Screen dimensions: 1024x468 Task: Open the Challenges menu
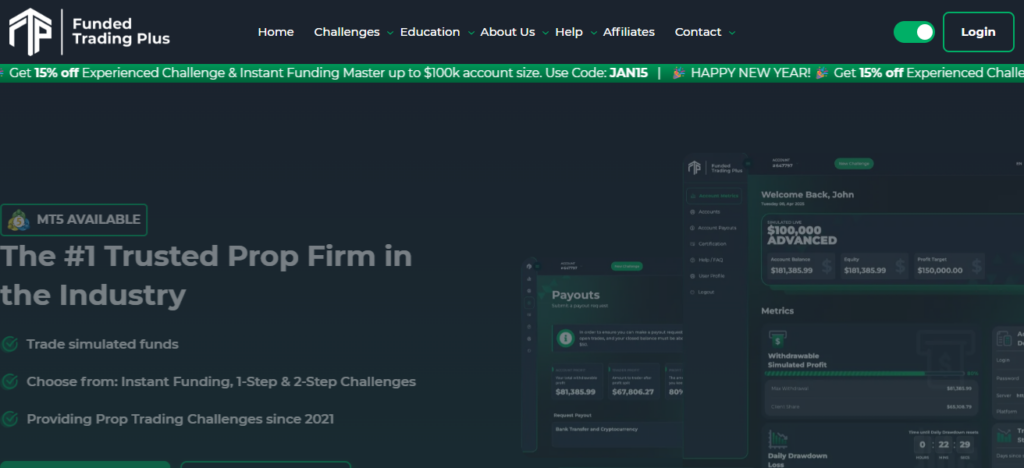point(347,32)
